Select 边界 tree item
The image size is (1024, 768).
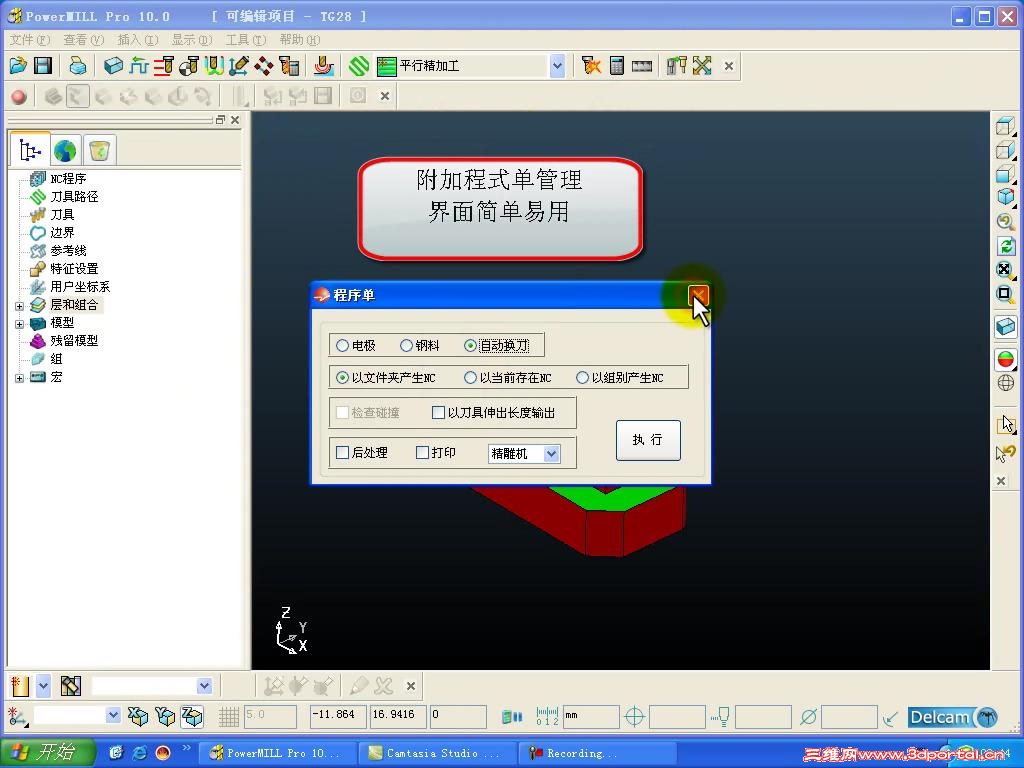62,232
